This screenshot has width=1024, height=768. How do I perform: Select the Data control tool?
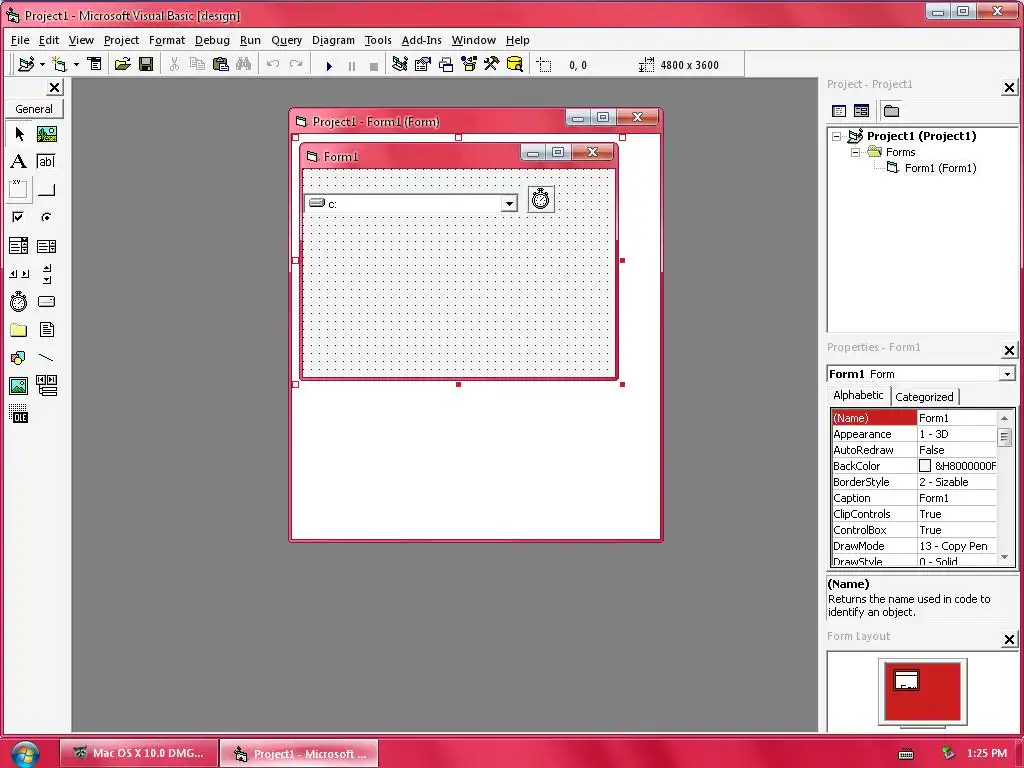click(x=46, y=386)
